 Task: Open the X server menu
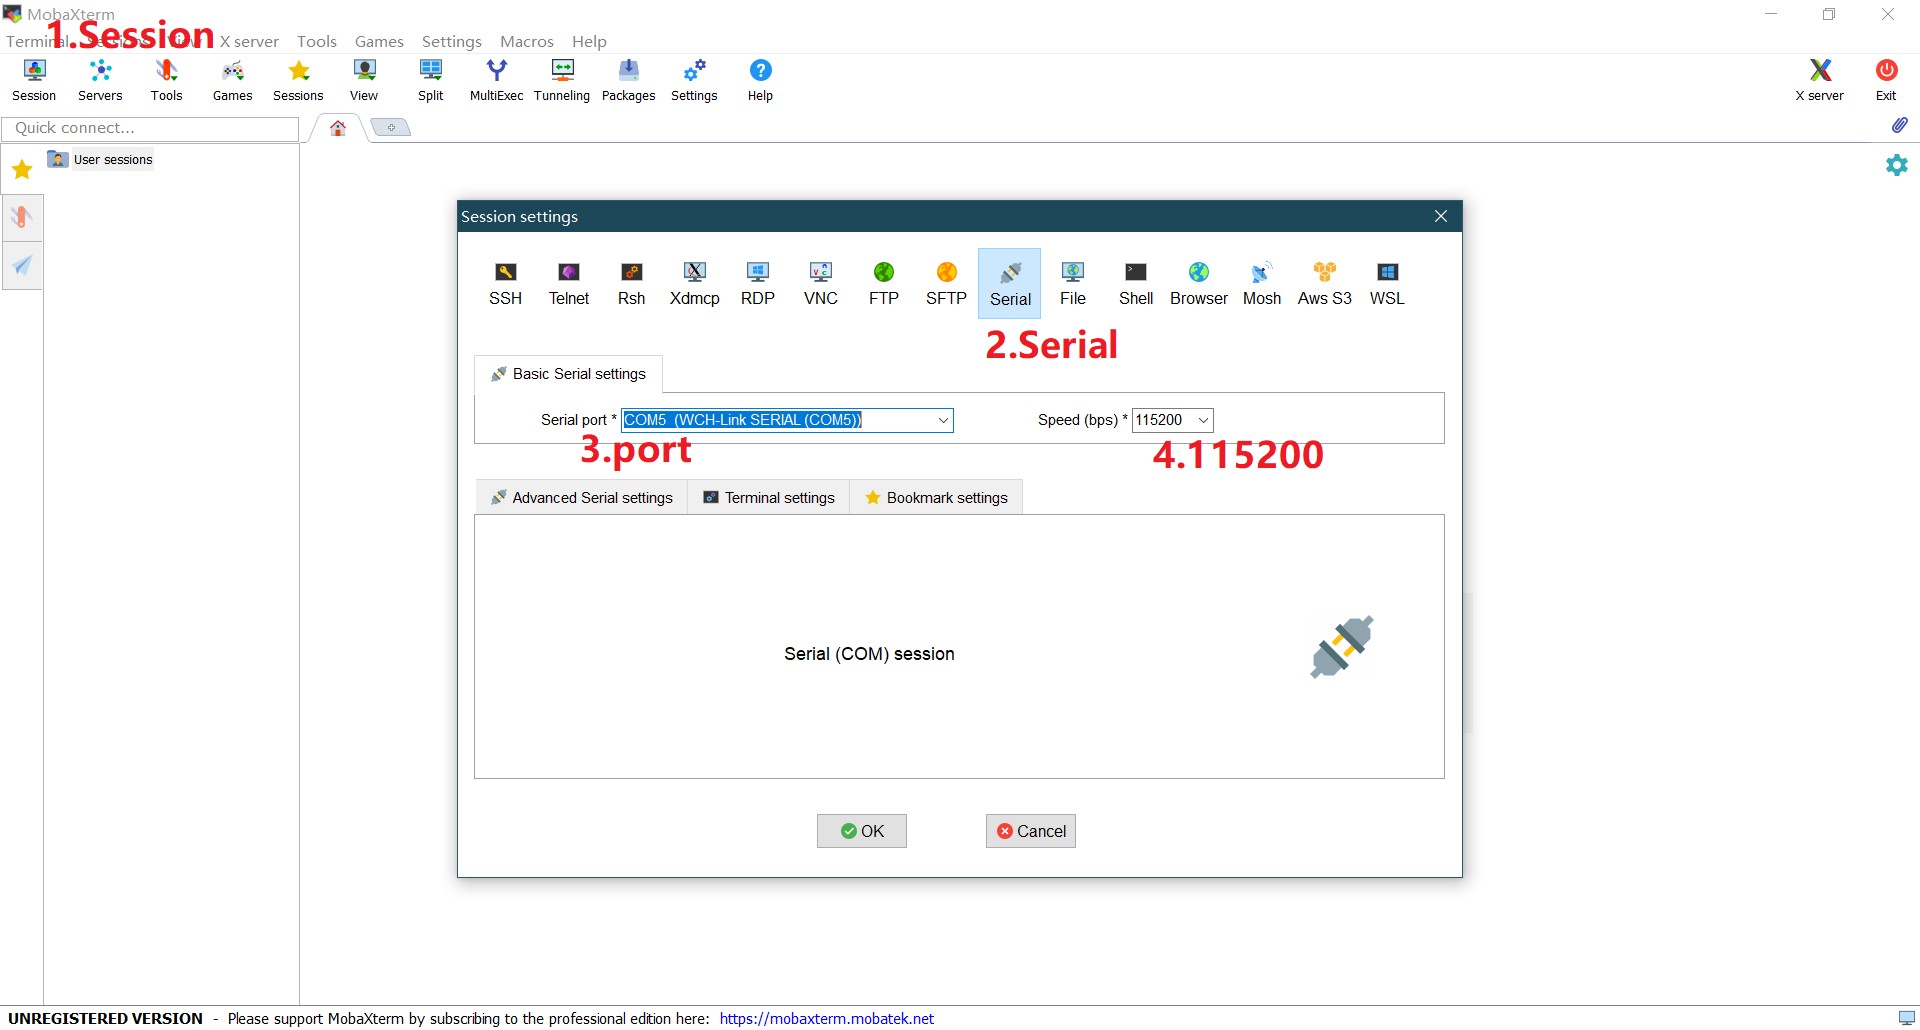tap(249, 41)
